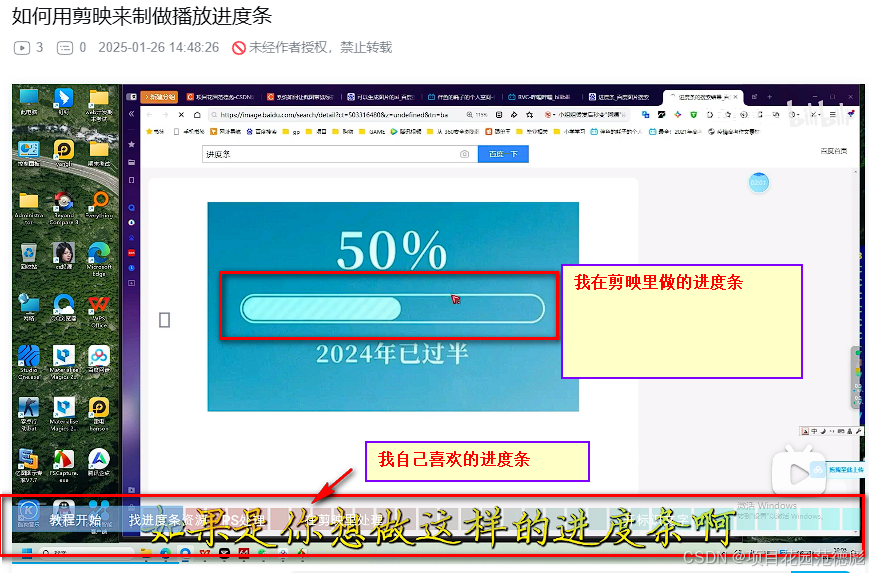Jump to 教程开始 progress chapter
Viewport: 869px width, 573px height.
click(75, 520)
